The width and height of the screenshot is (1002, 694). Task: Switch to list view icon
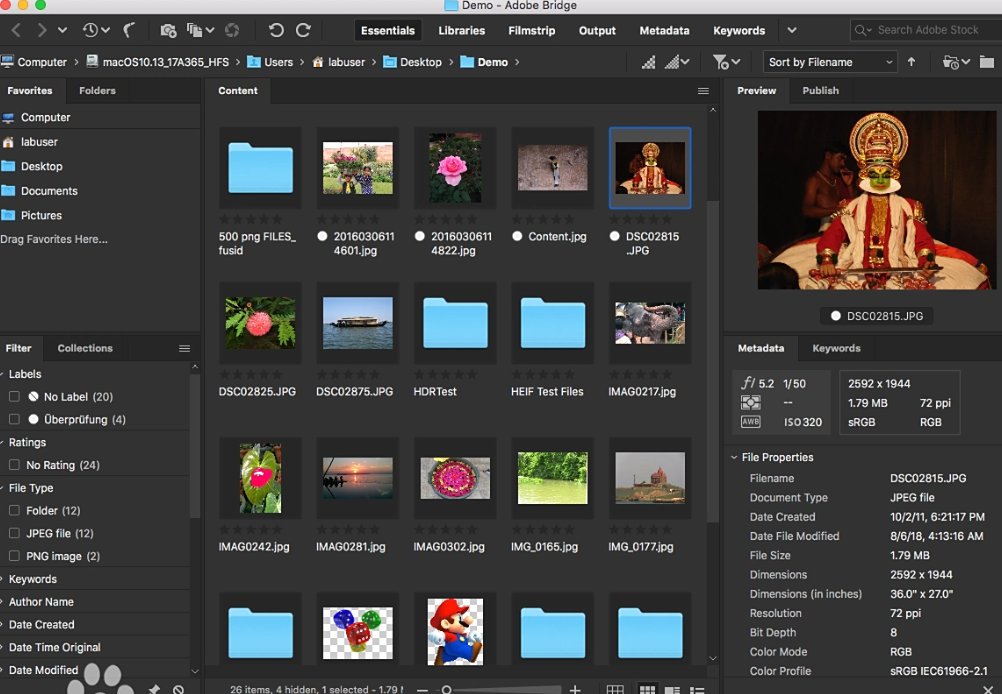(697, 689)
